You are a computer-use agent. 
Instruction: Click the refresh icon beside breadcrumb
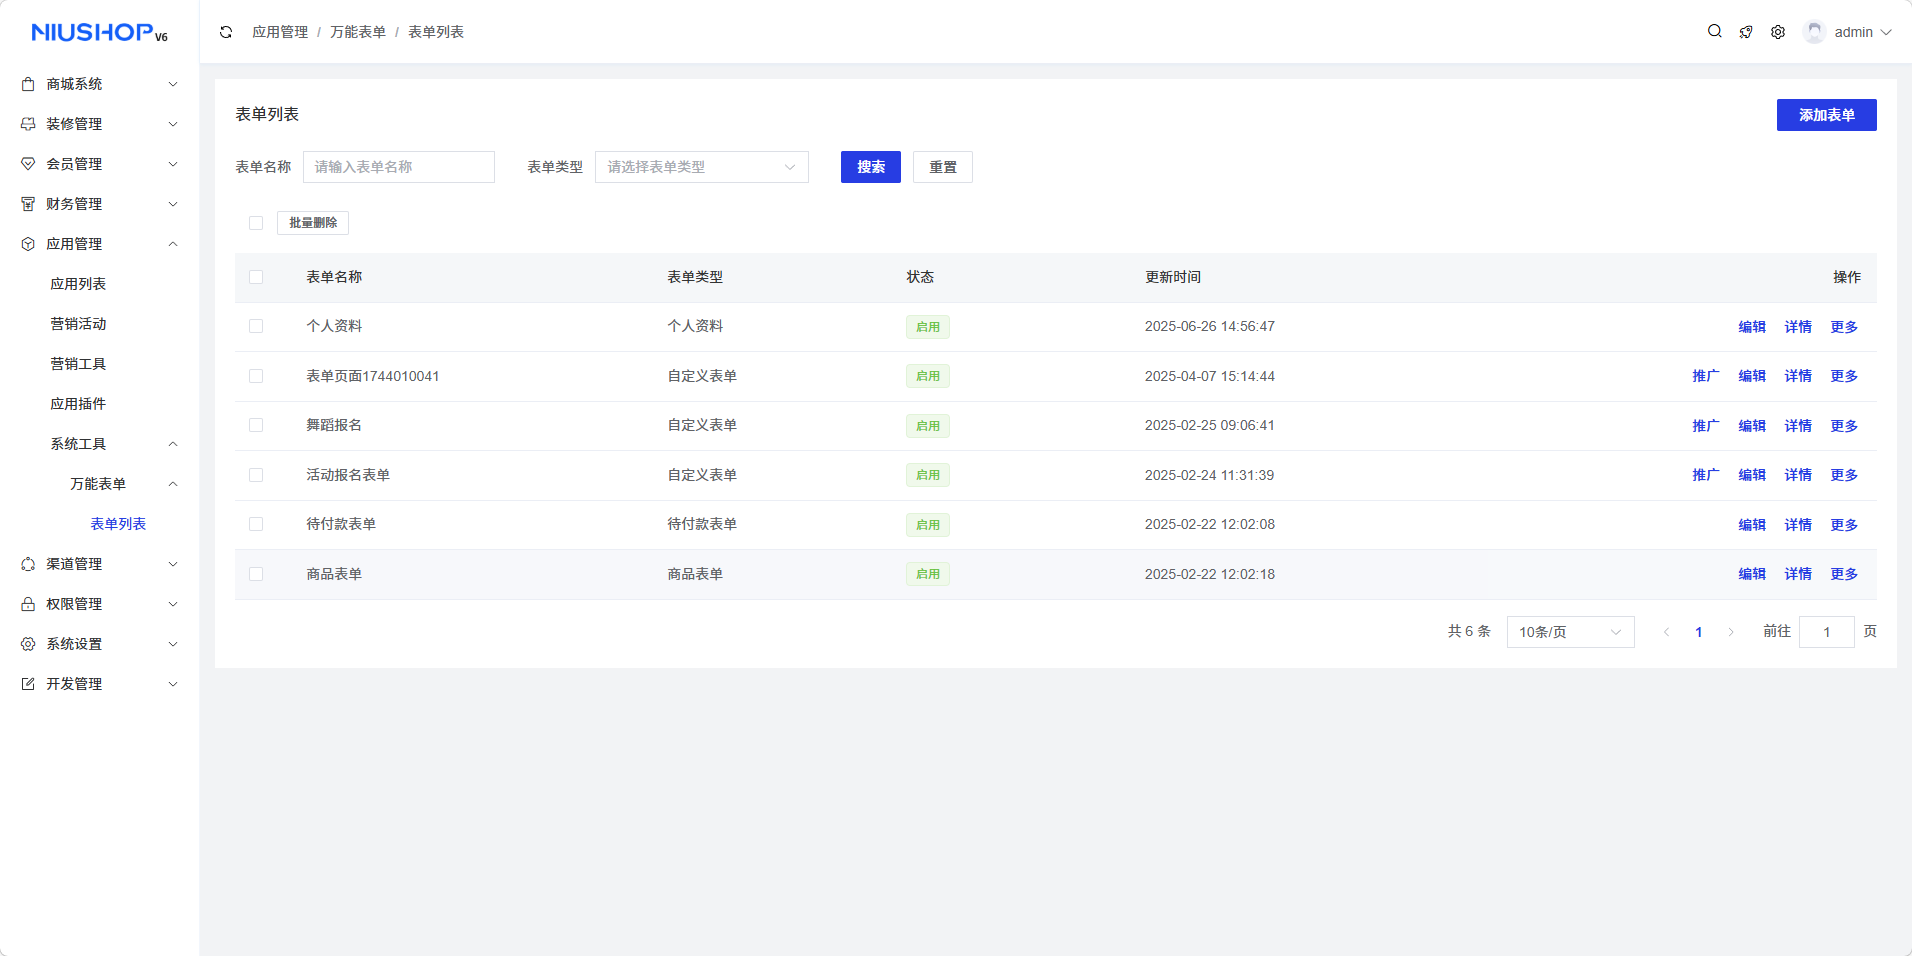[x=226, y=32]
